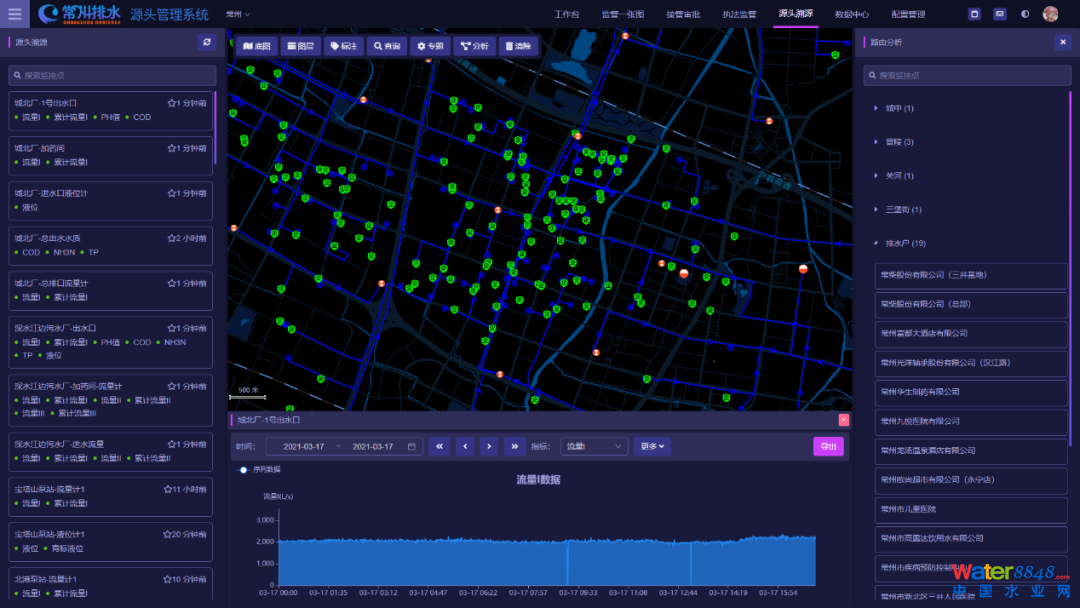Open the 分析 analysis tool on map toolbar
Screen dimensions: 1080x608
[x=475, y=46]
